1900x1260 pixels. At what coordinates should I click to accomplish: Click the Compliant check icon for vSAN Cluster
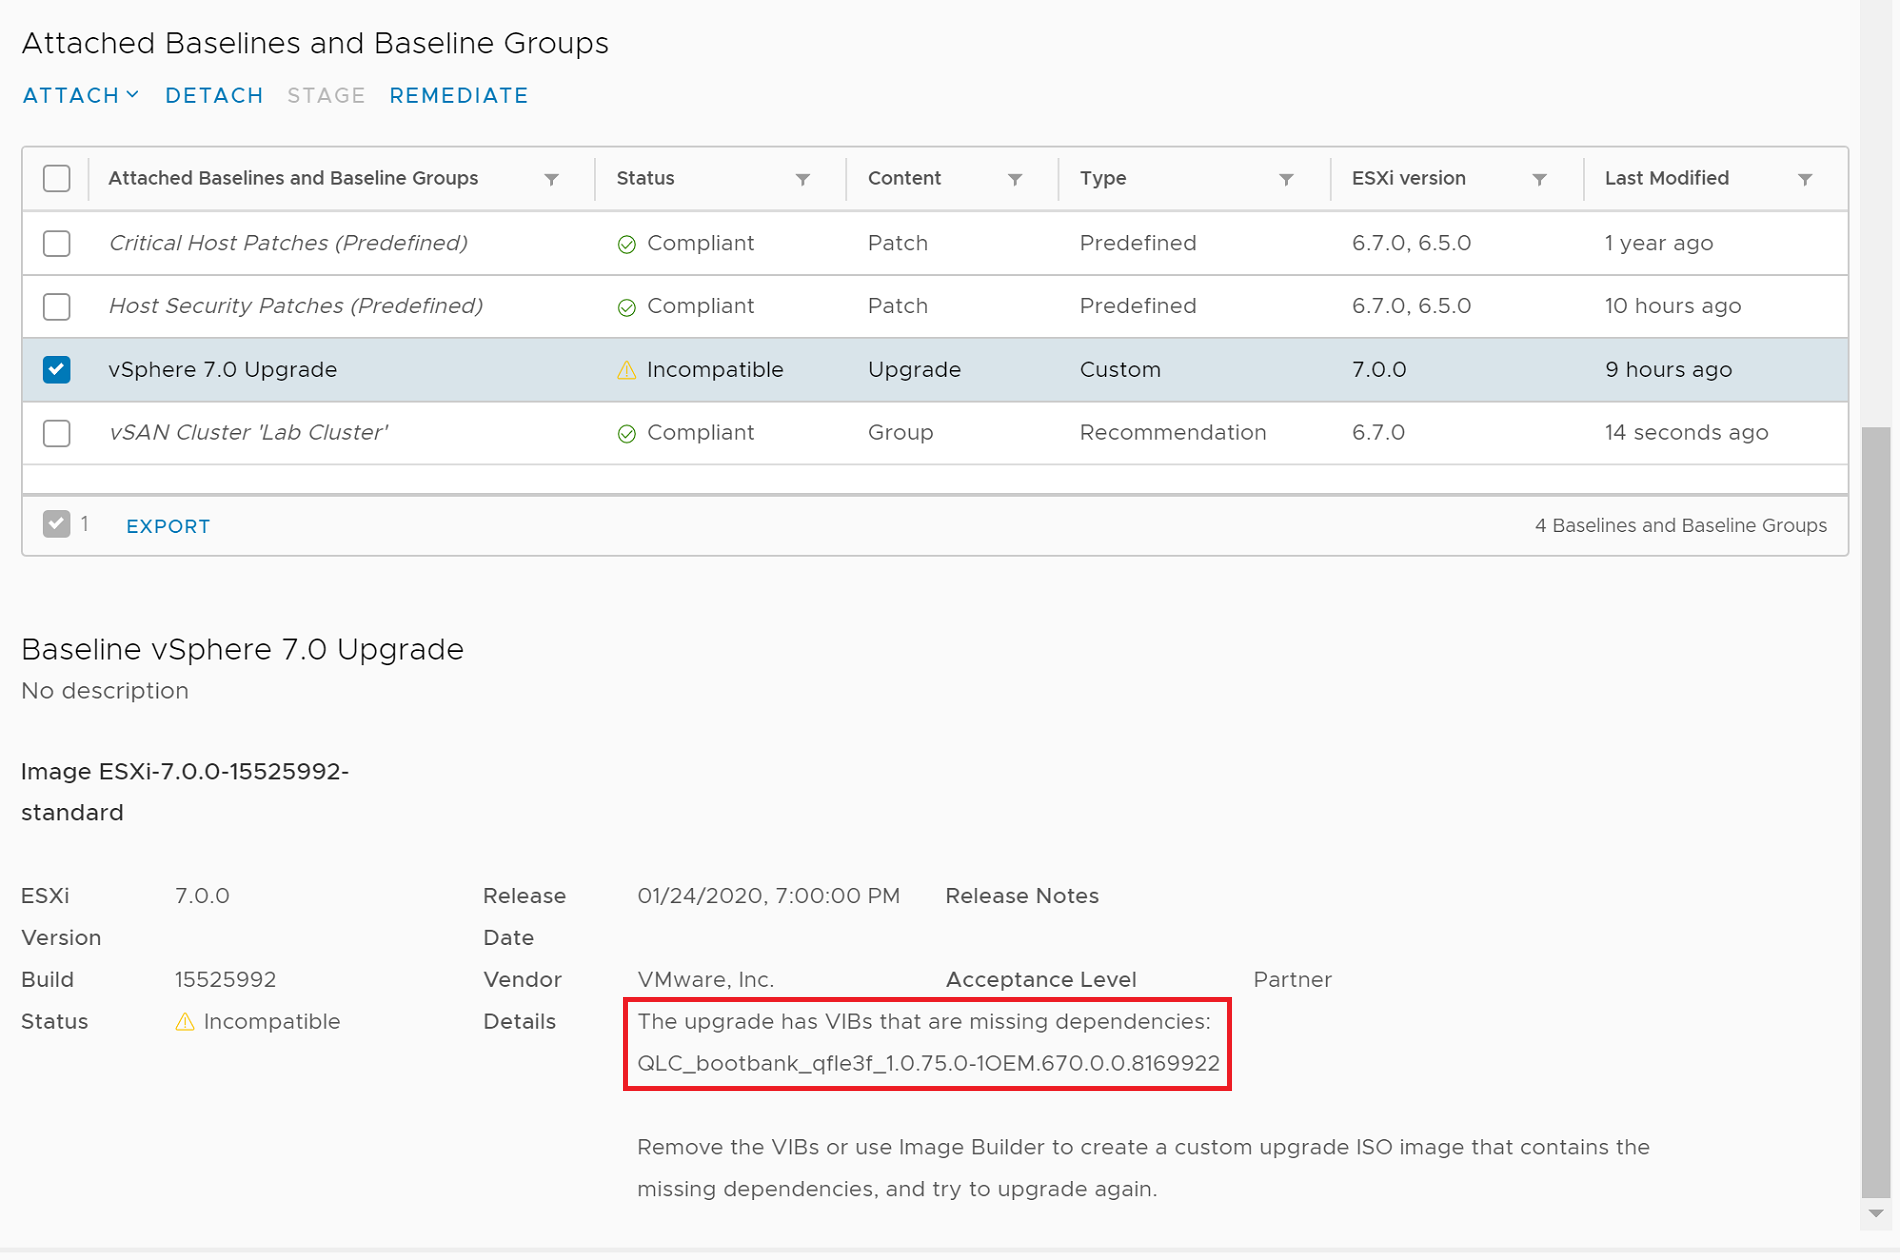coord(627,434)
